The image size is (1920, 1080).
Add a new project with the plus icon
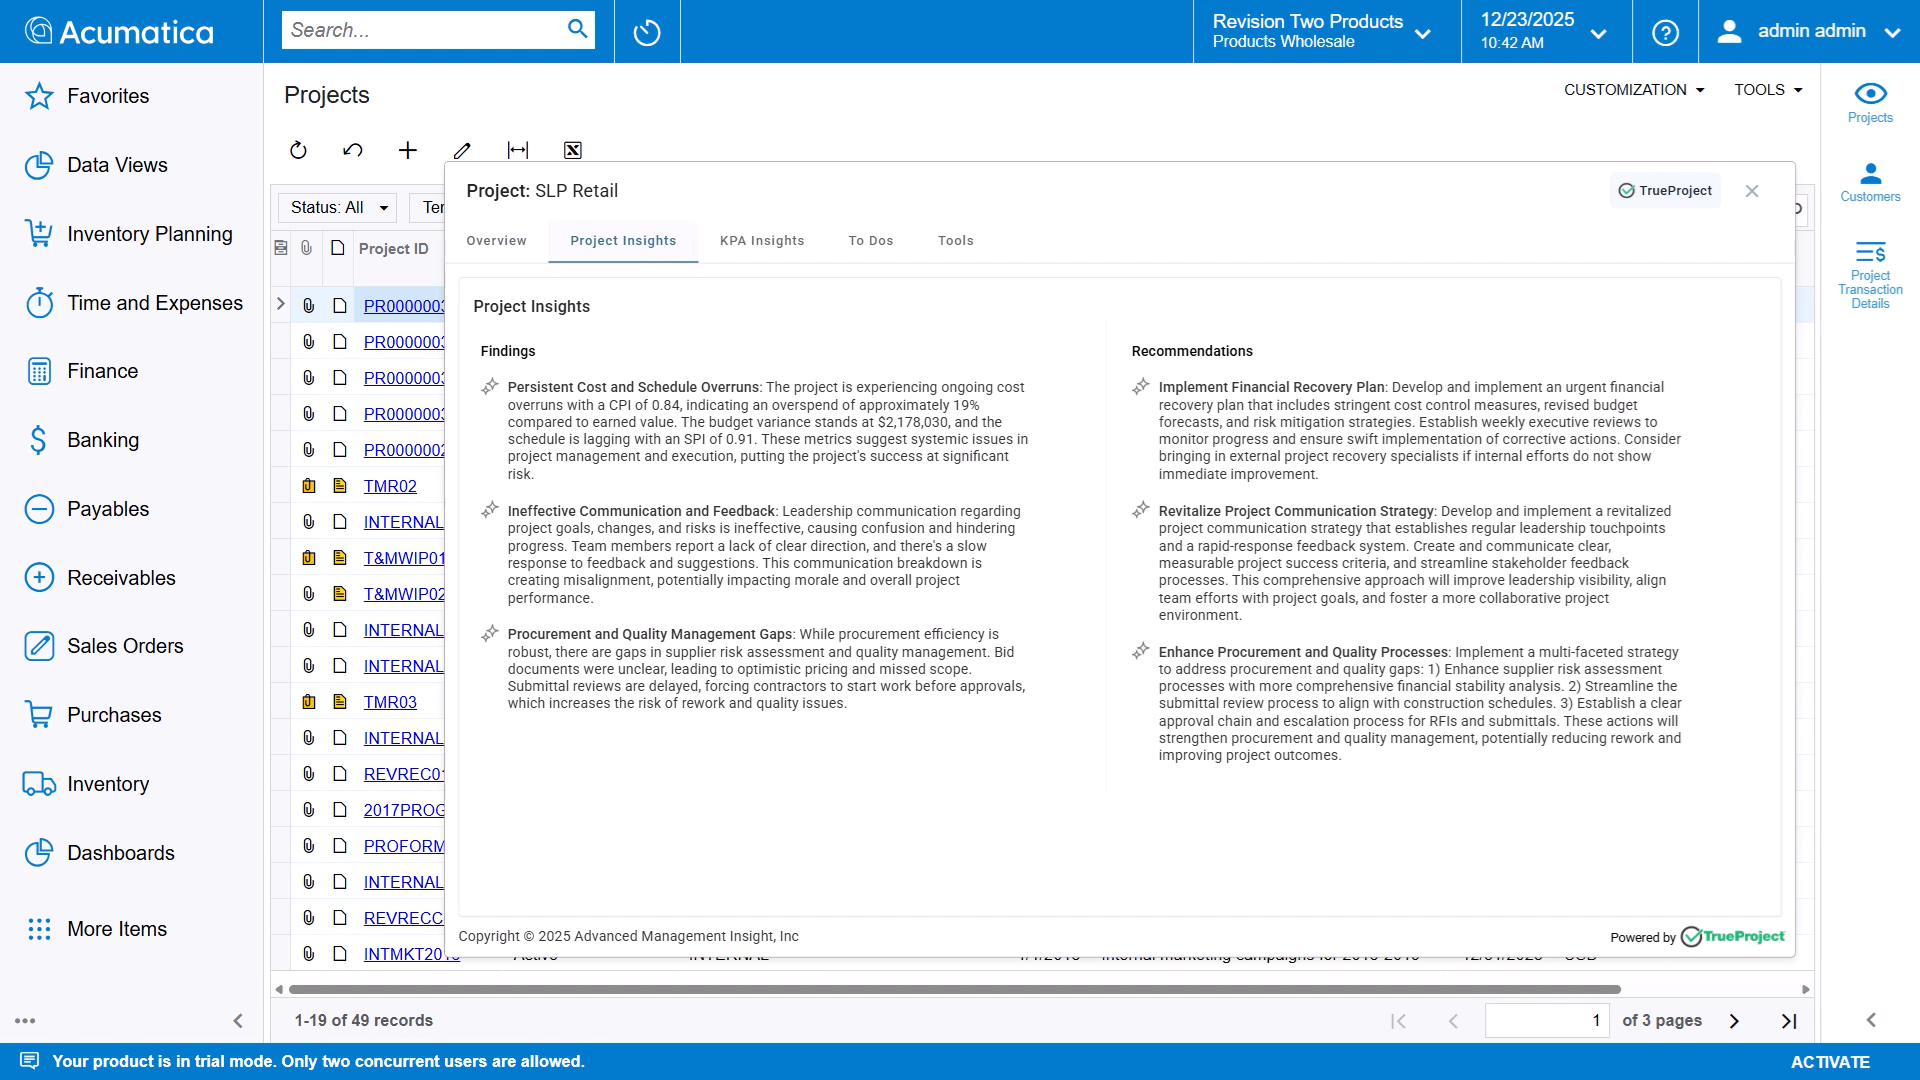(407, 150)
